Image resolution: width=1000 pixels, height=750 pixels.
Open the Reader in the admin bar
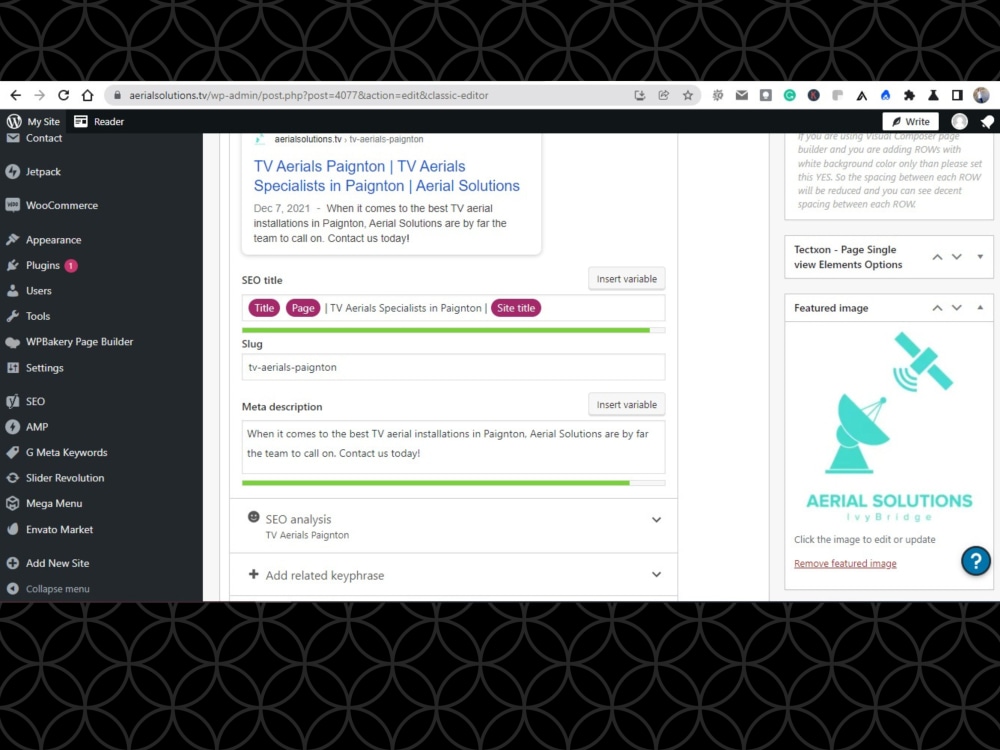(99, 121)
